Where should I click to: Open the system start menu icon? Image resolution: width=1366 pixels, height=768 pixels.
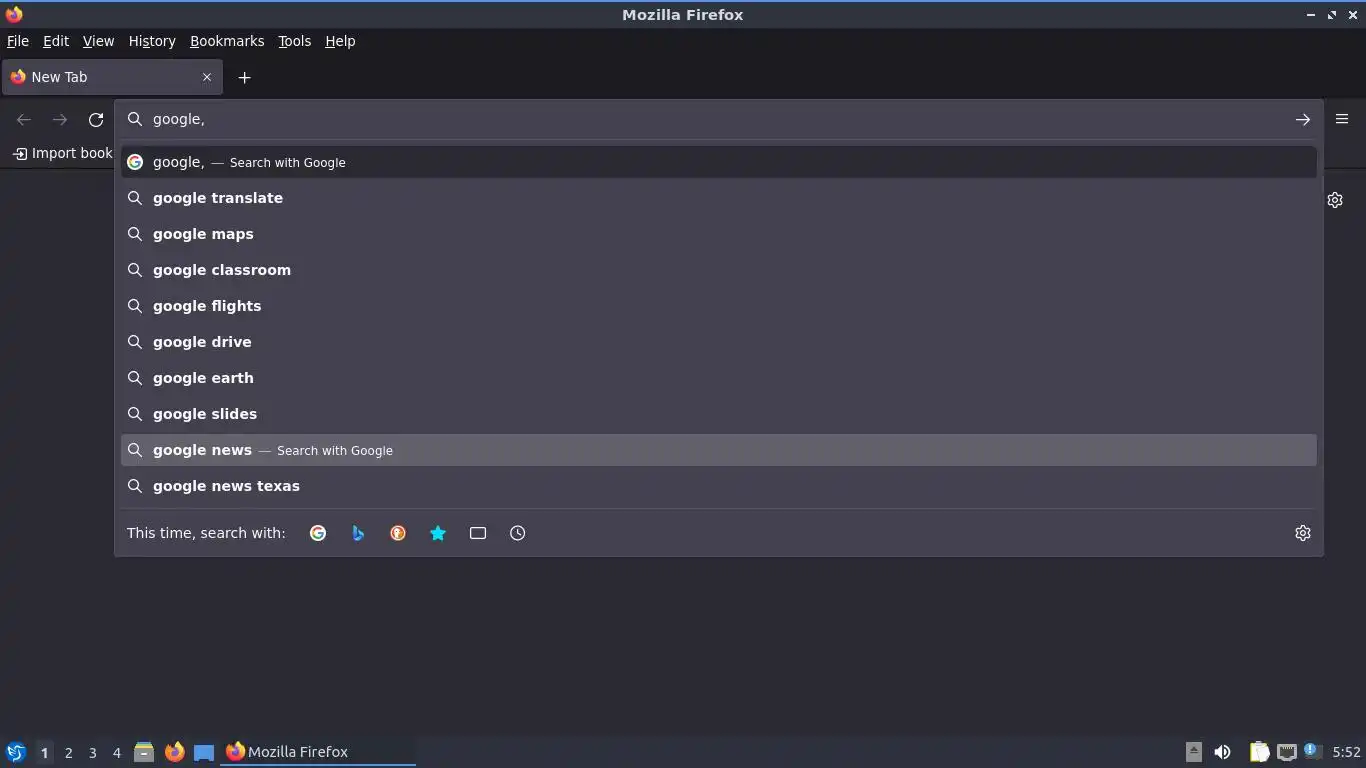(x=16, y=752)
